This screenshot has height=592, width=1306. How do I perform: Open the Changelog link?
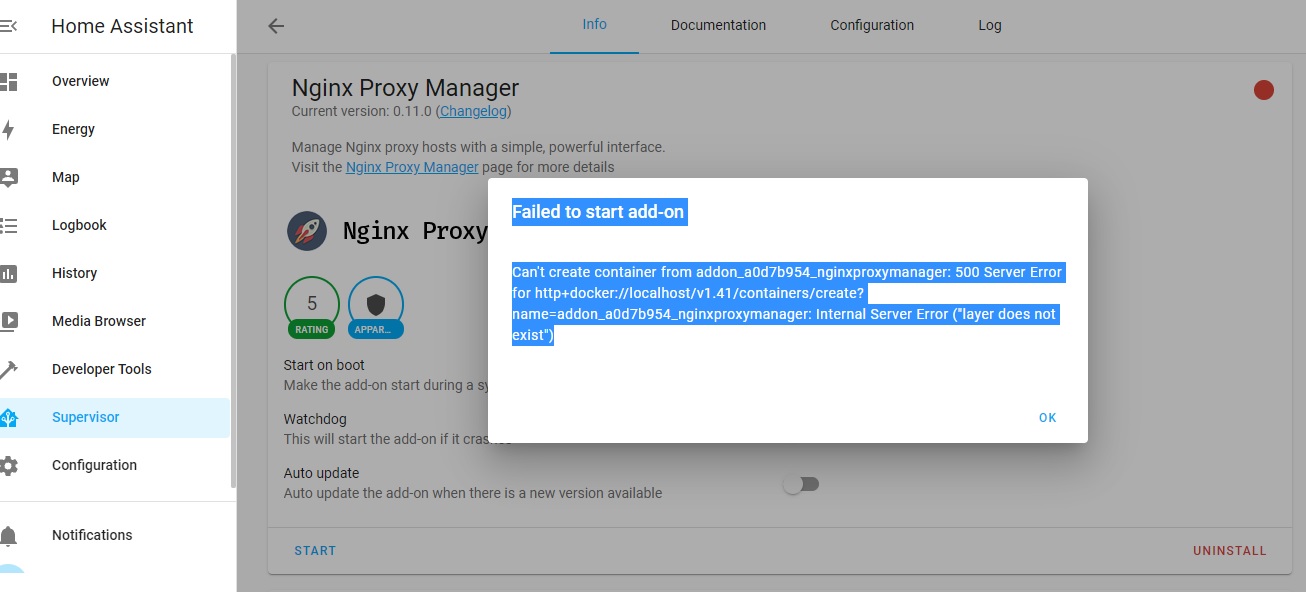(x=472, y=111)
